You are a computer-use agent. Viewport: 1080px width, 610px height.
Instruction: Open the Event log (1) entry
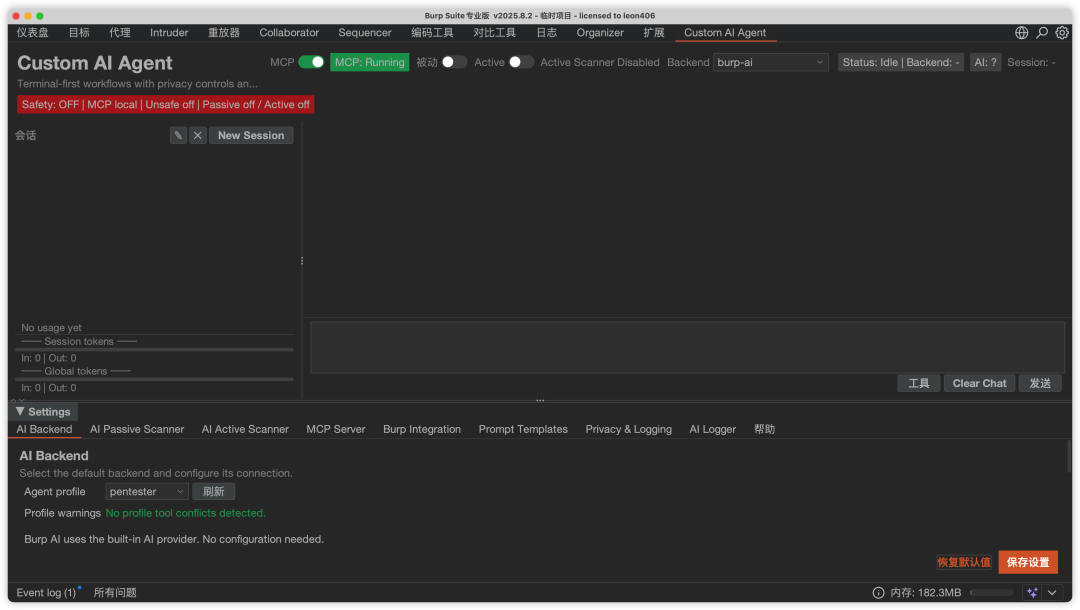click(46, 593)
